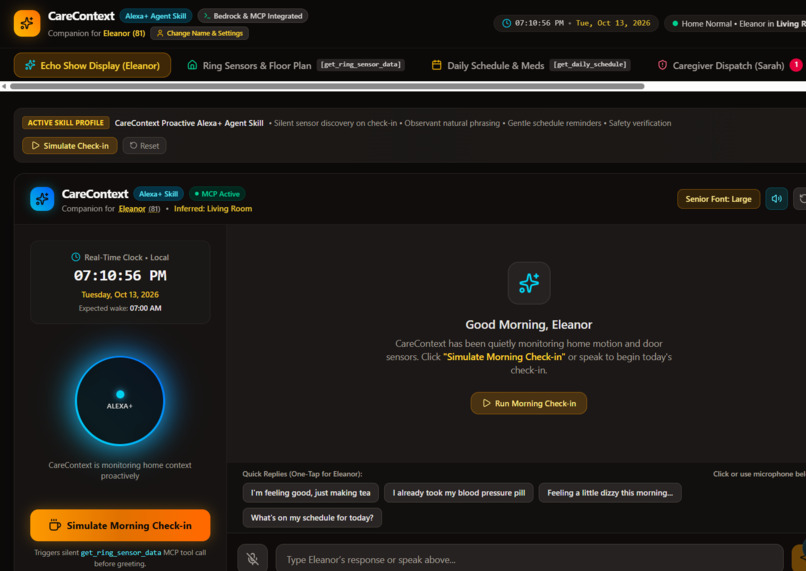Click the Reset button
This screenshot has width=806, height=571.
click(144, 145)
